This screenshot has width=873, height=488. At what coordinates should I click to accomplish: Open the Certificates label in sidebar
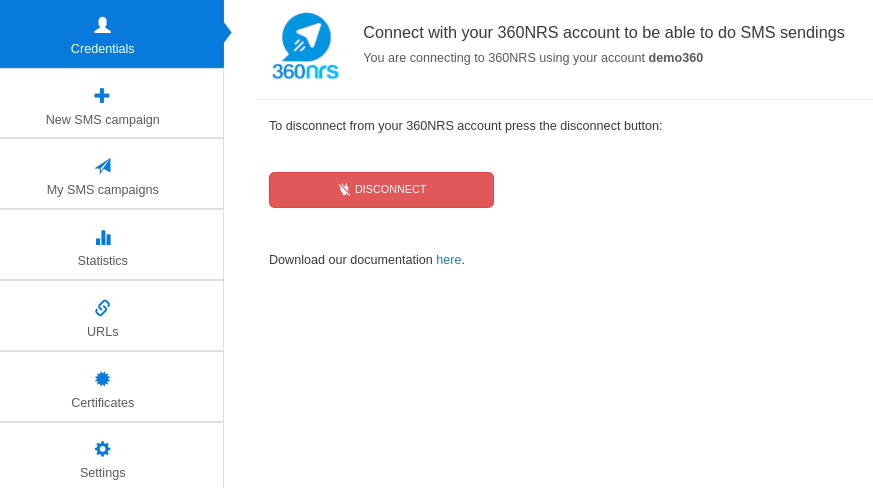pyautogui.click(x=102, y=403)
